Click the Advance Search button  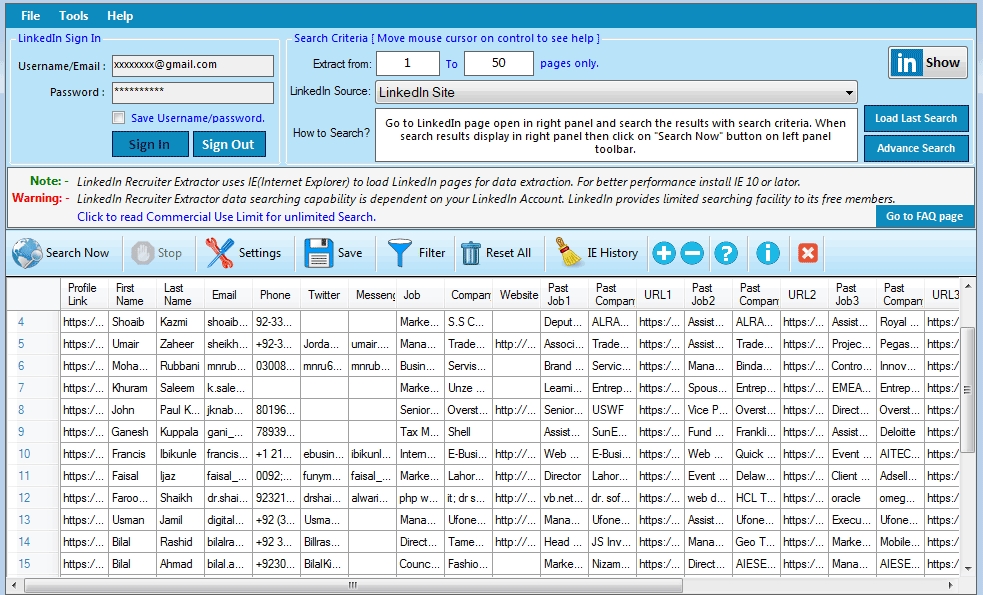[x=916, y=148]
